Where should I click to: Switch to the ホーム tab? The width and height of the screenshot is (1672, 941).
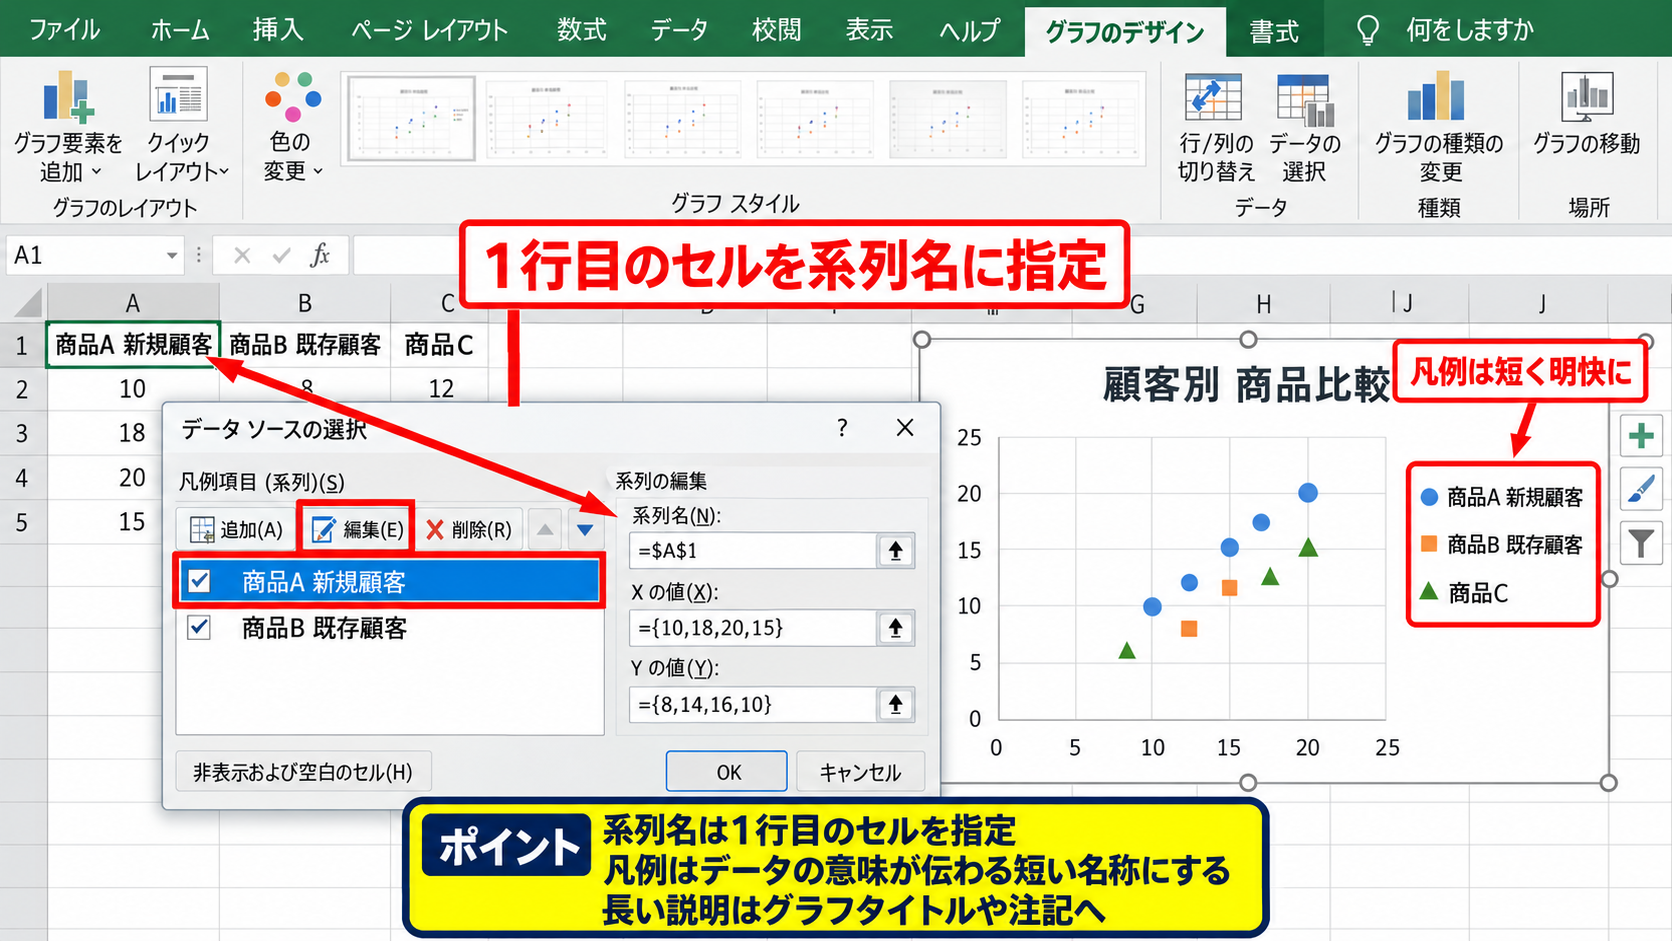coord(180,30)
